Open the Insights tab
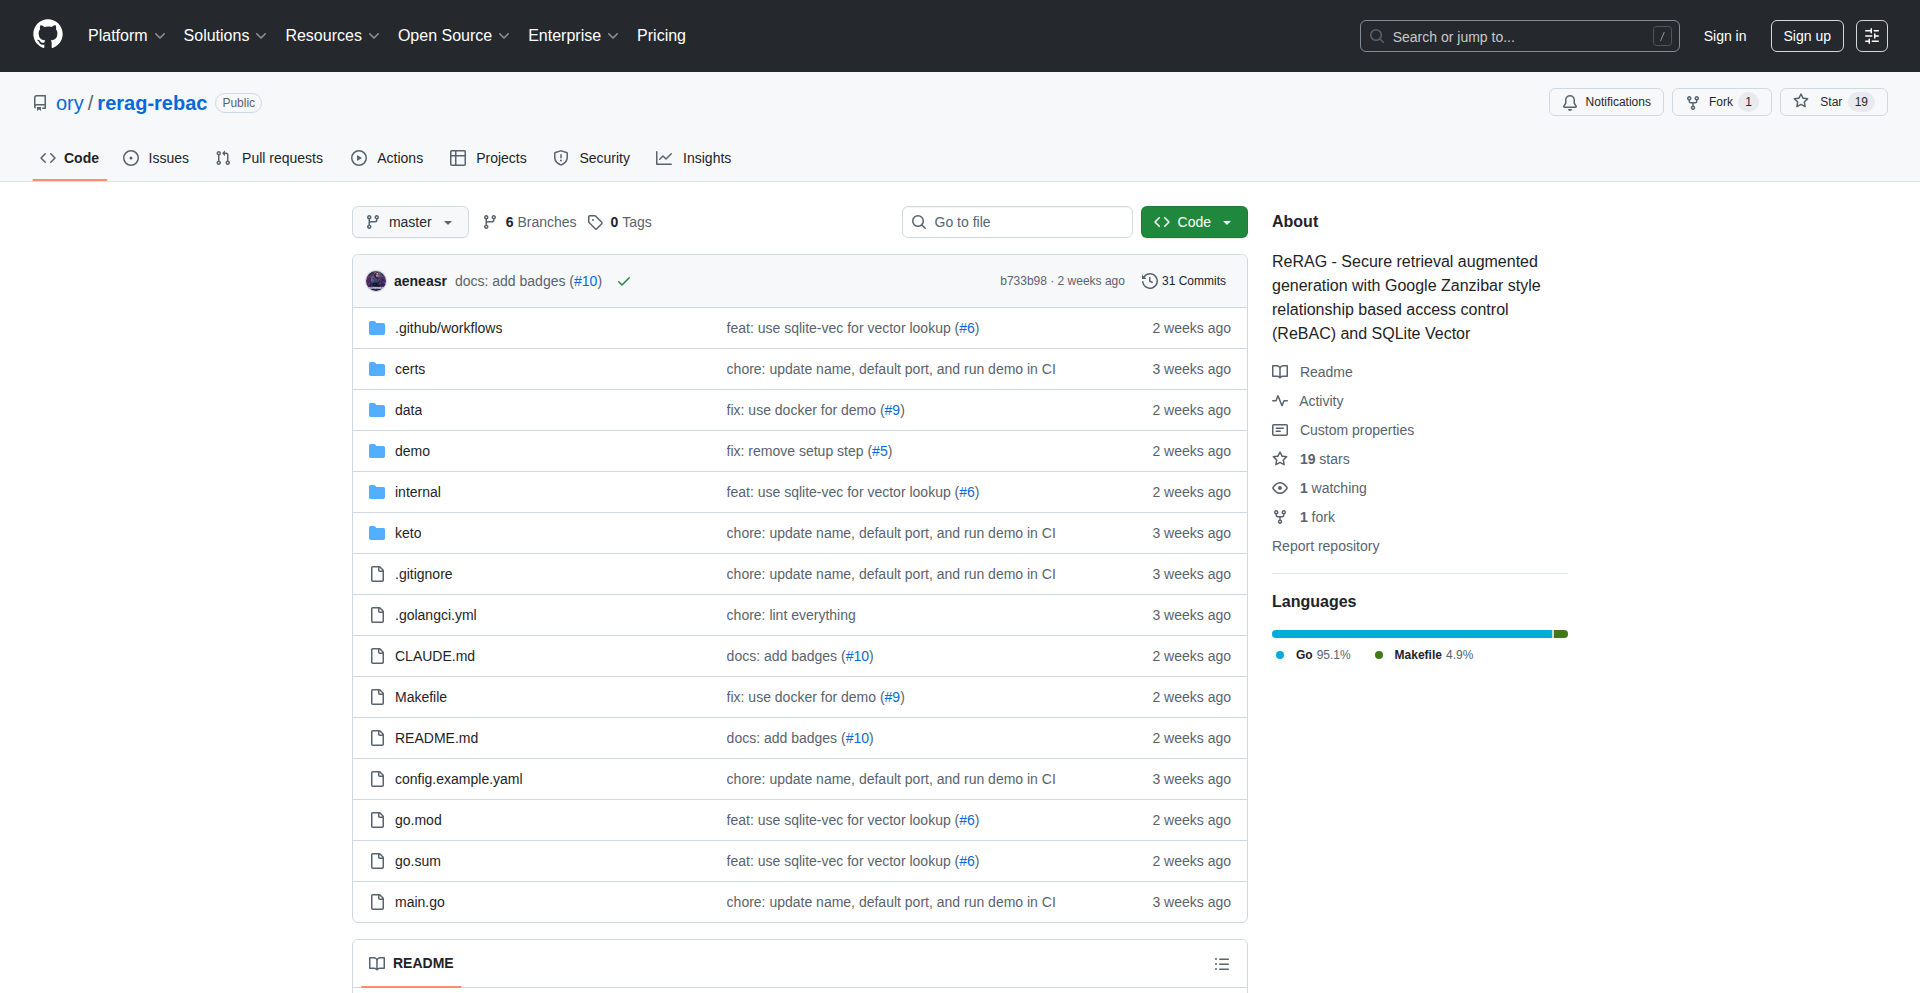 [694, 158]
